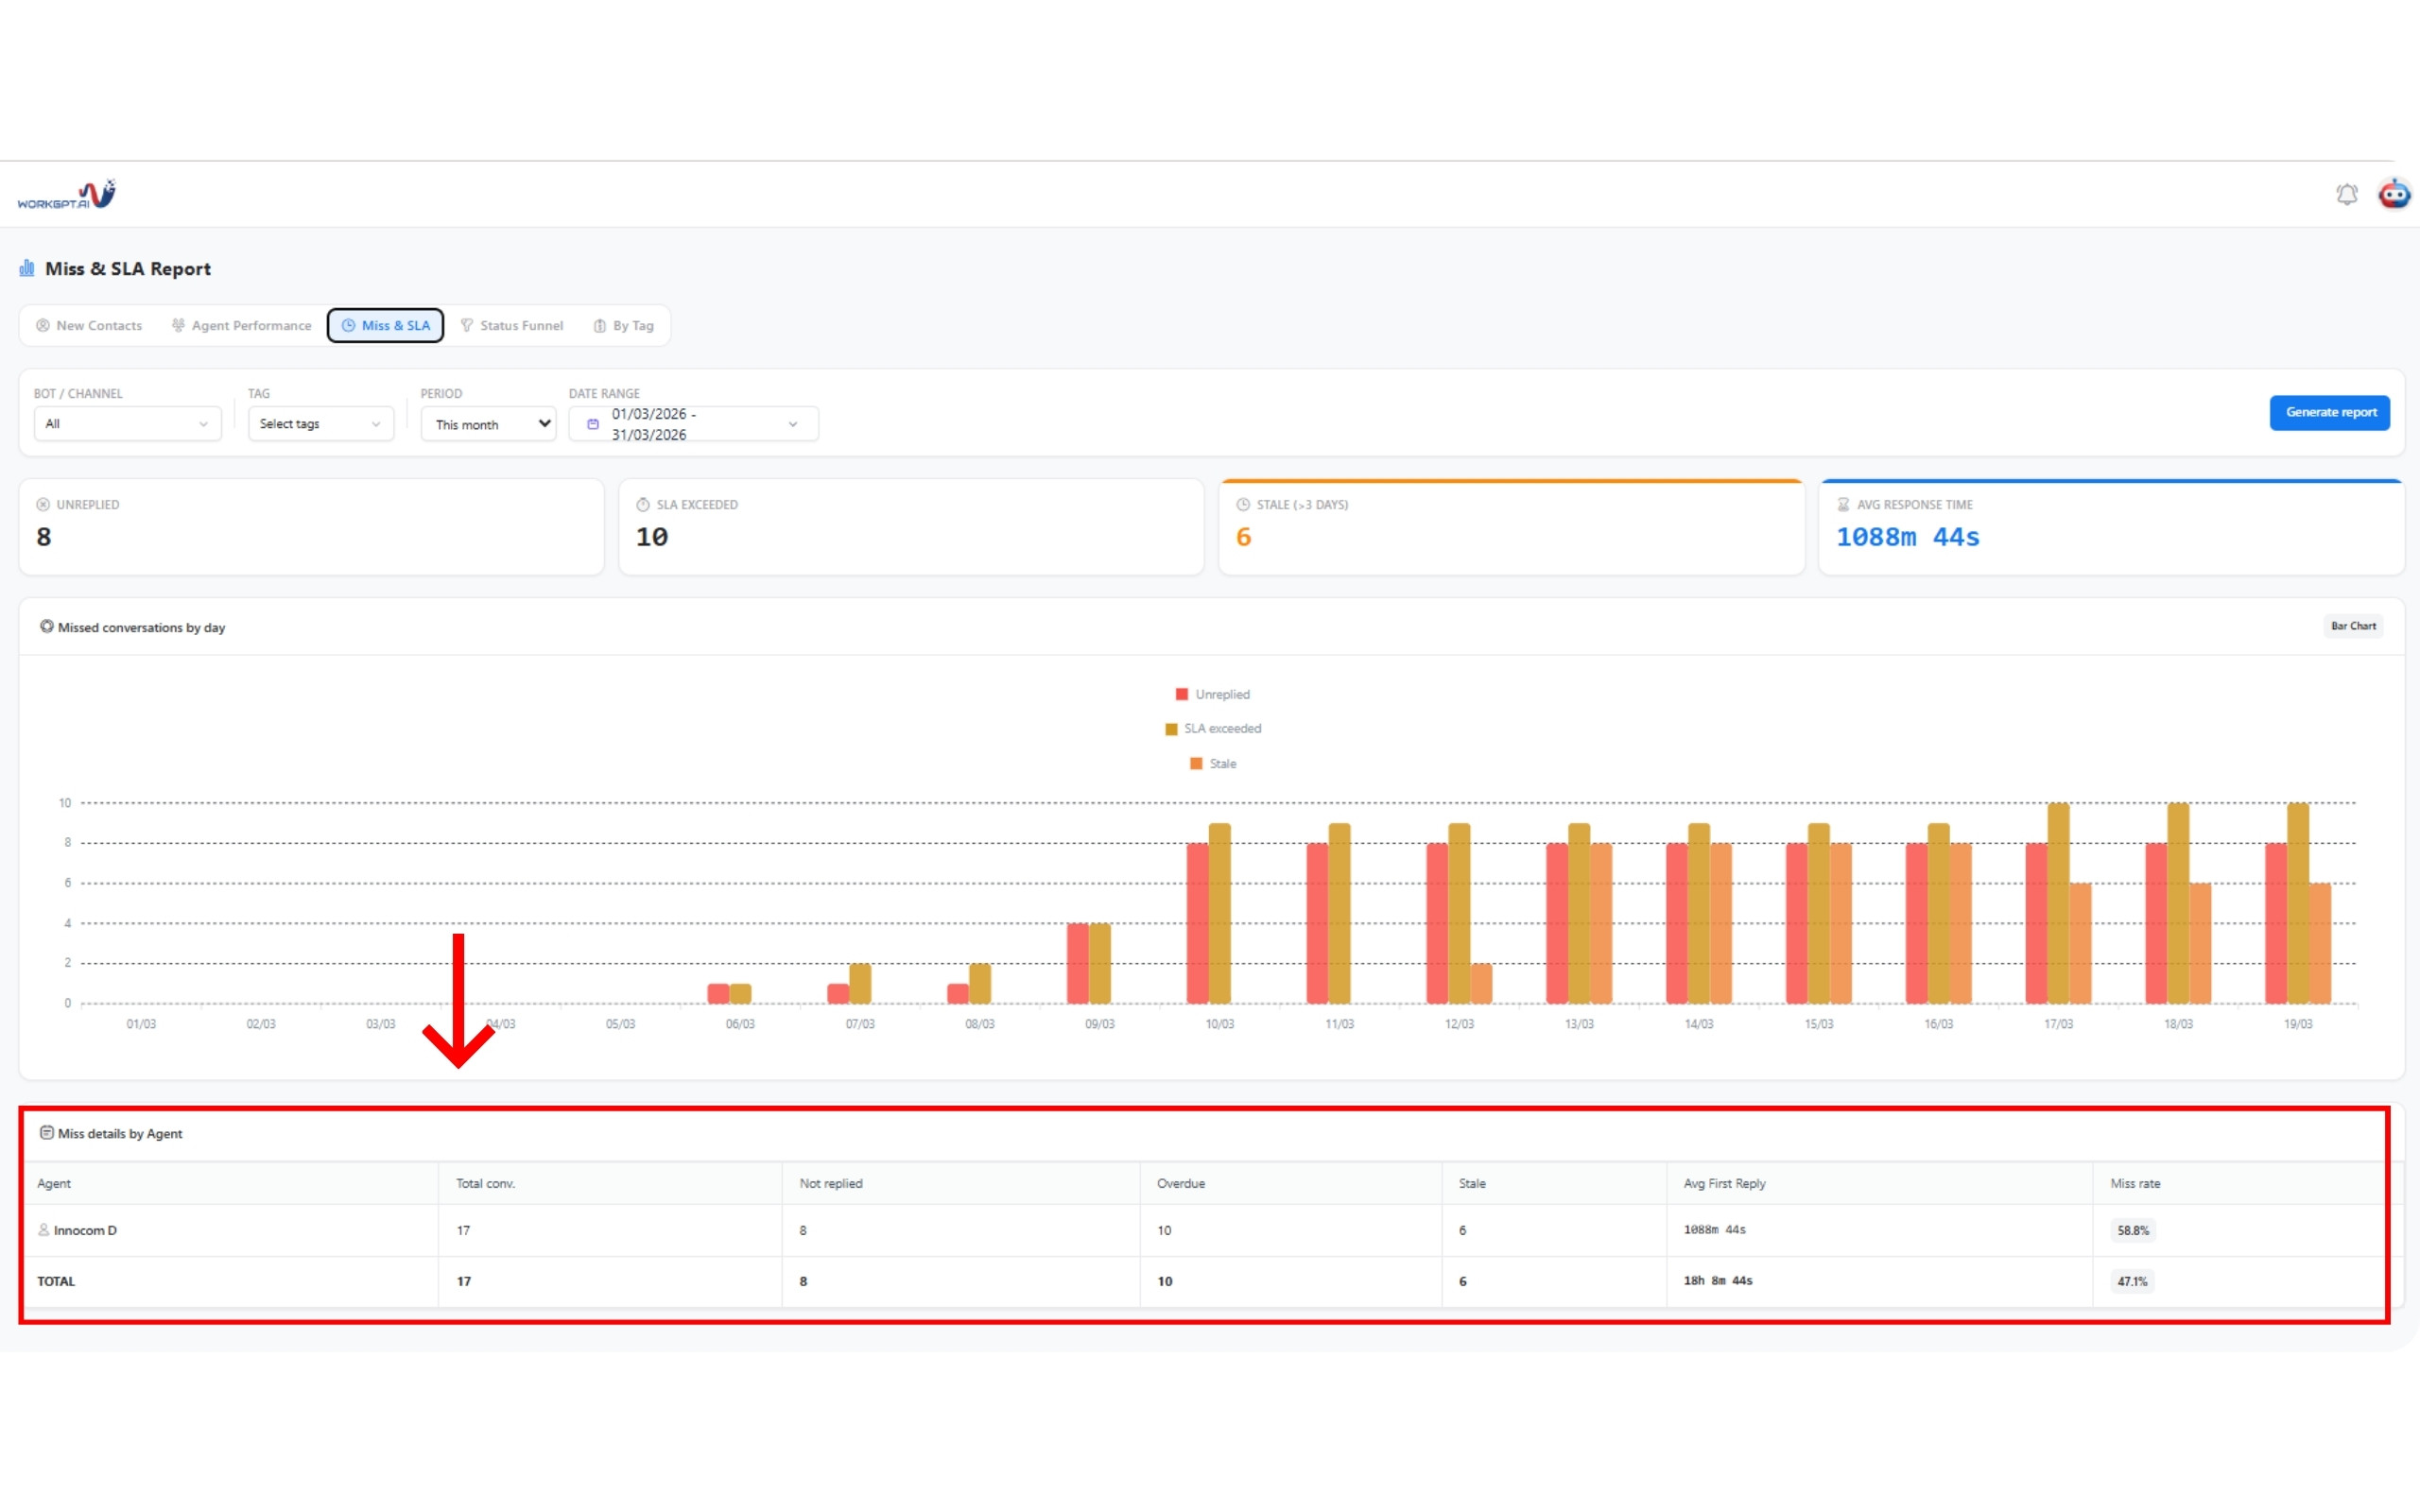Open the This month period selector
Screen dimensions: 2420x1512
[488, 424]
